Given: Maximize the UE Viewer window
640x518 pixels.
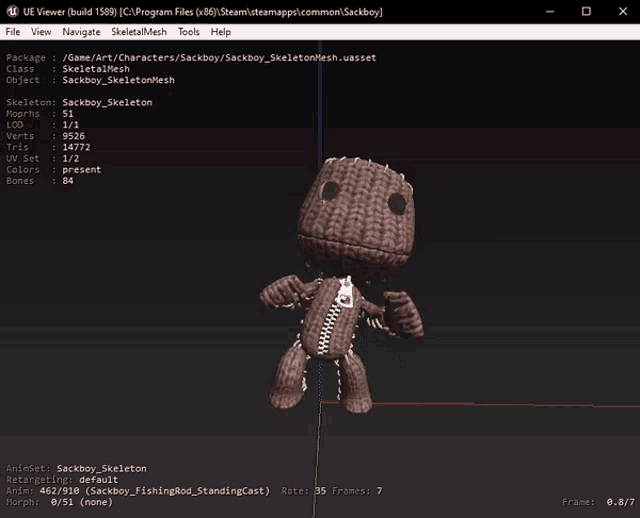Looking at the screenshot, I should click(x=586, y=11).
